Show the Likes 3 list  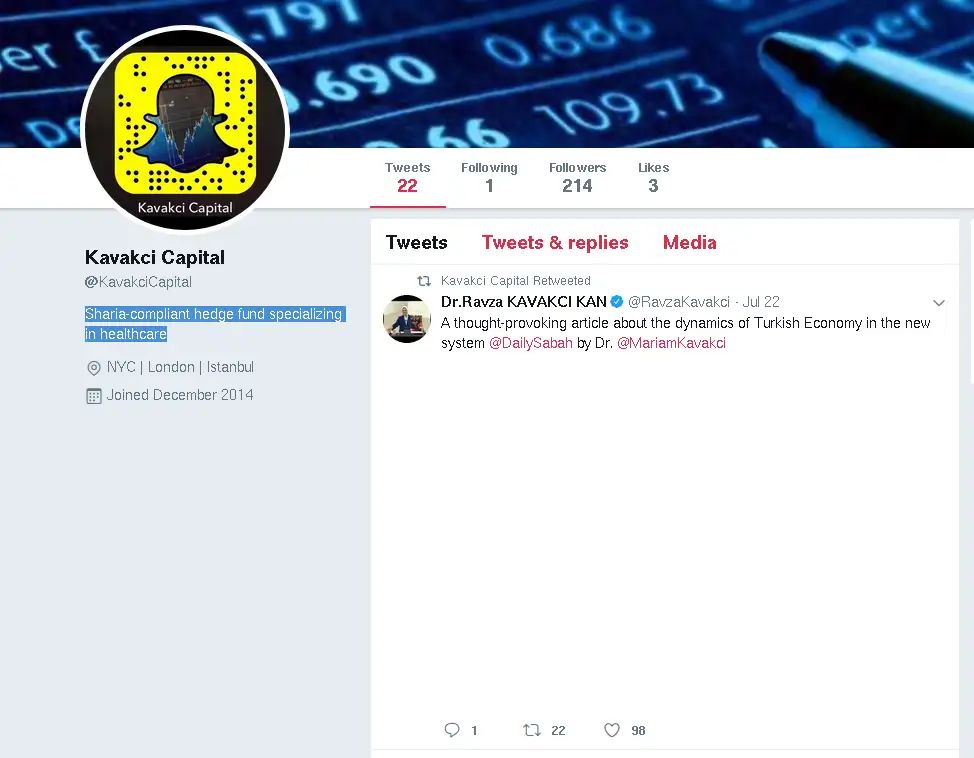pos(653,178)
